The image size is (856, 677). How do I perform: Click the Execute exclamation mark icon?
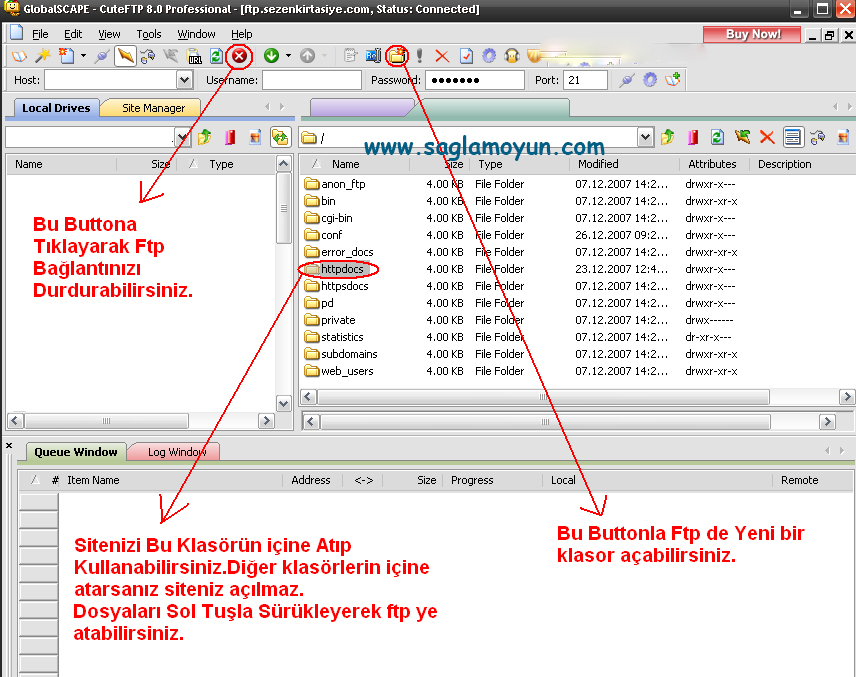click(419, 56)
